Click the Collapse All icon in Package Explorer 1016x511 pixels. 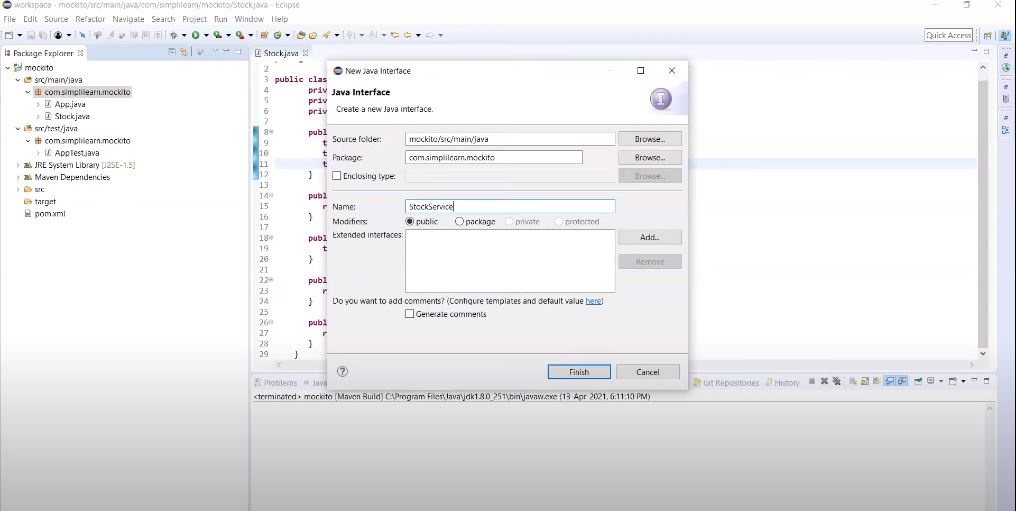coord(172,52)
